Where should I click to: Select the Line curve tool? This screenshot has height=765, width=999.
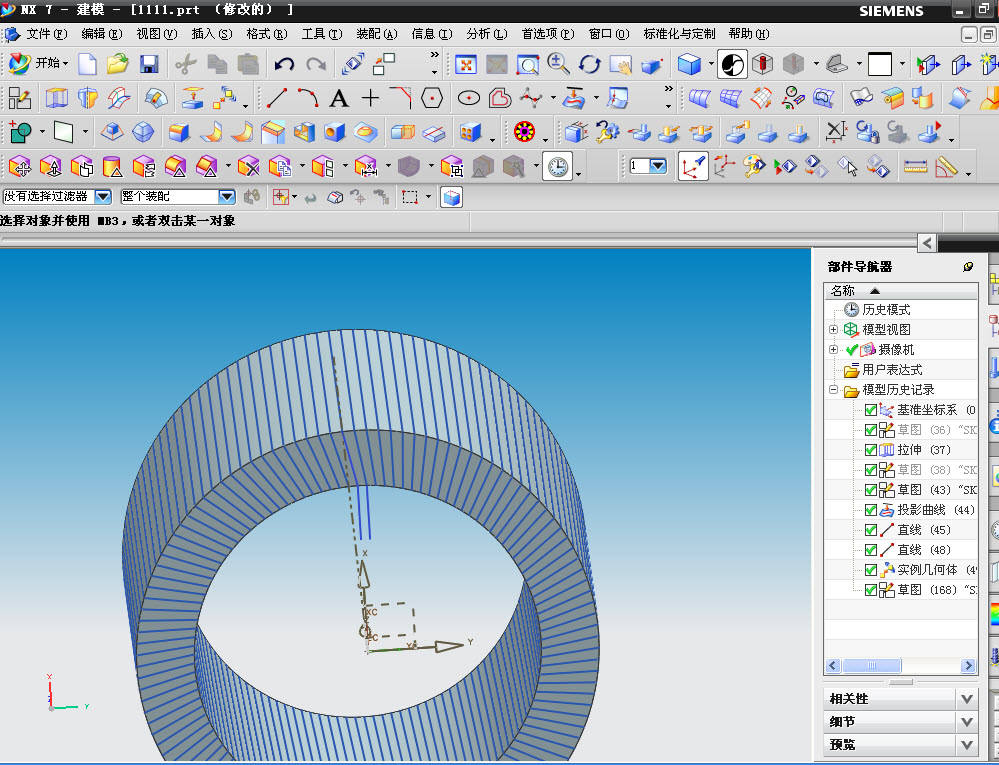coord(277,98)
